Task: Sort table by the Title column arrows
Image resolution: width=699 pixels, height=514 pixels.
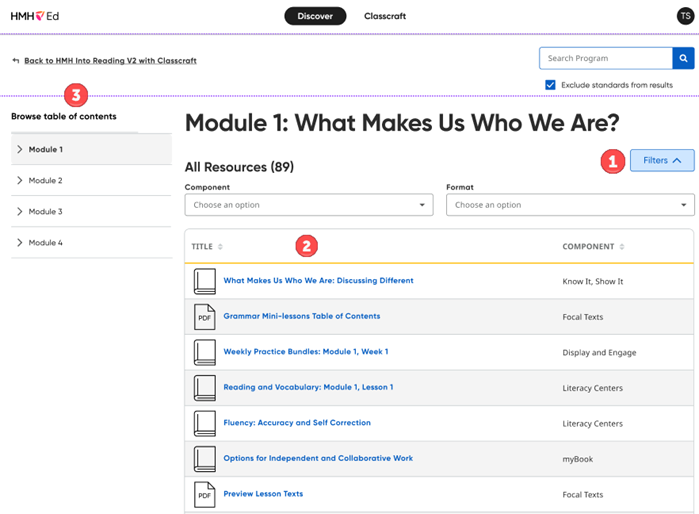Action: pos(220,247)
